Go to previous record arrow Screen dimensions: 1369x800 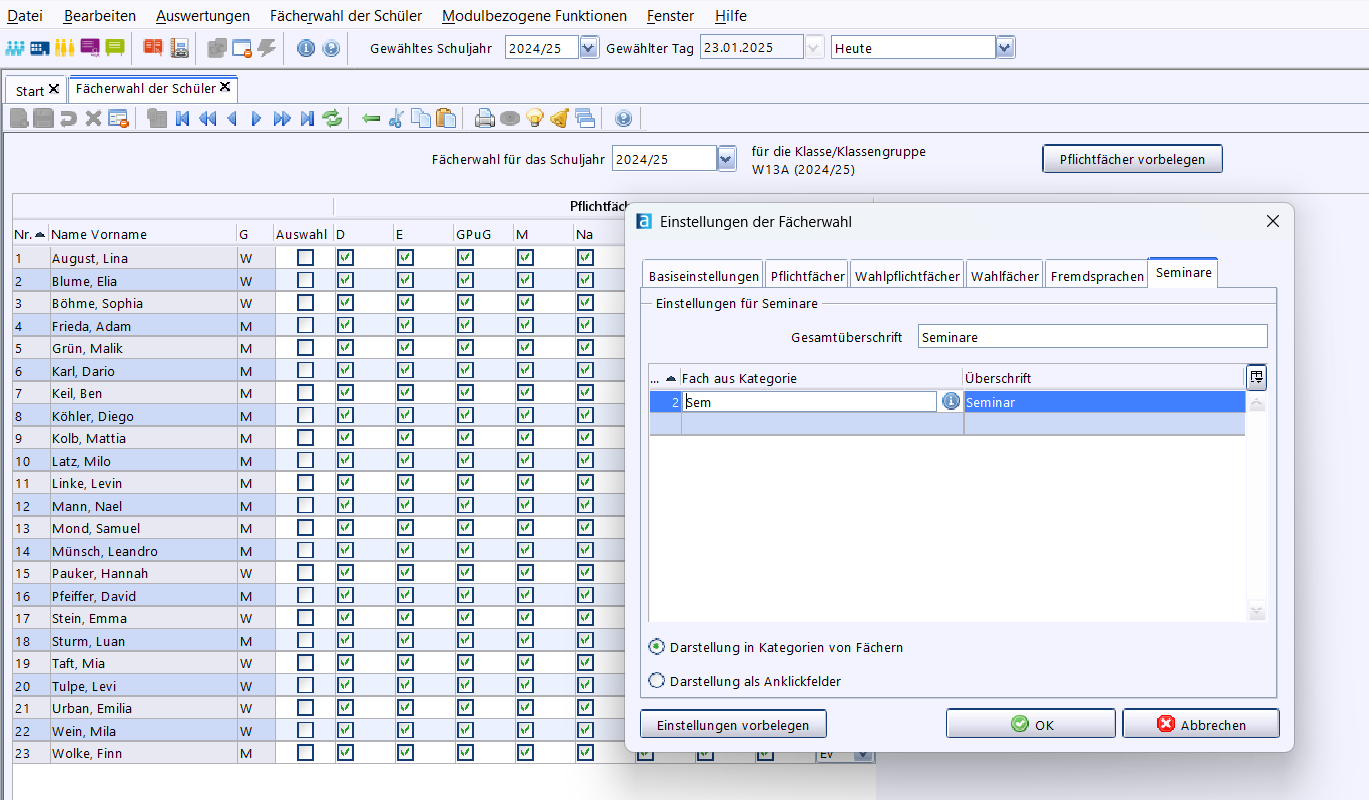[232, 119]
